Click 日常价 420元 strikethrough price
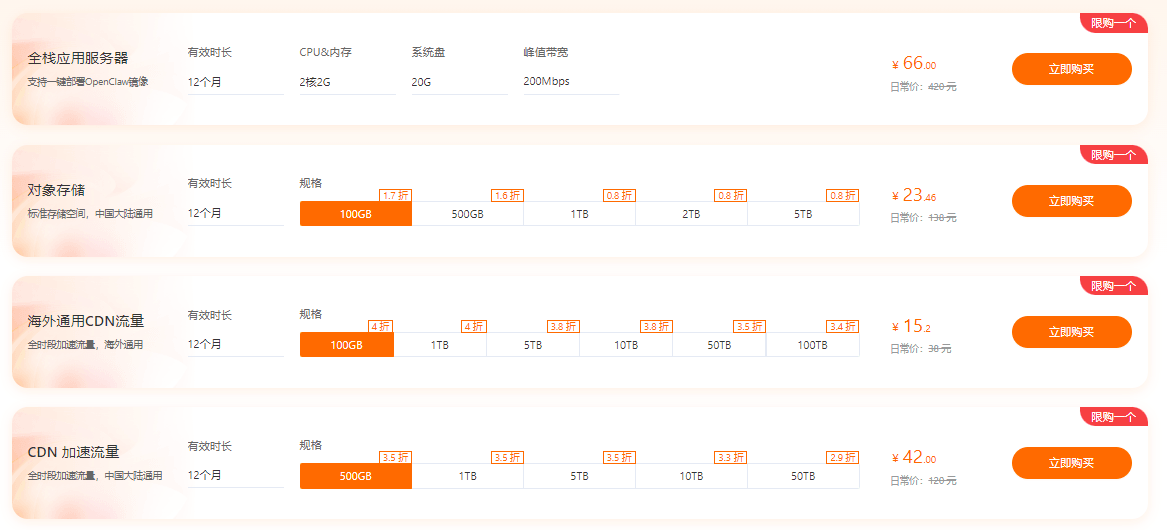The width and height of the screenshot is (1167, 530). point(923,86)
